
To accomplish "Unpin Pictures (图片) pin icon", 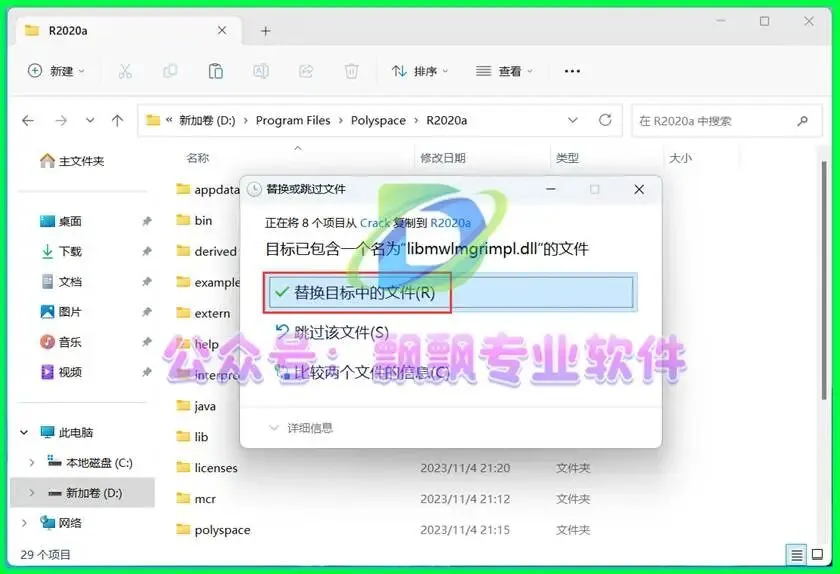I will [146, 312].
